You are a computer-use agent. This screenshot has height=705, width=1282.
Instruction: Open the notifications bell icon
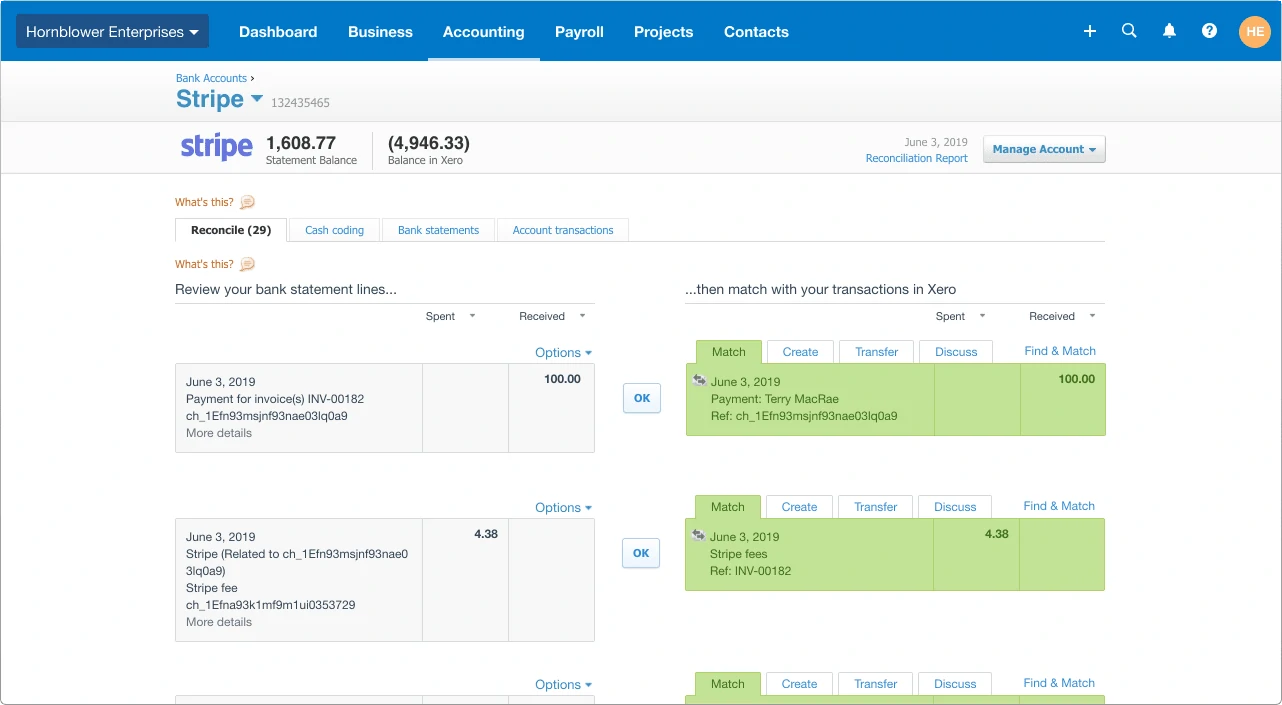1169,31
